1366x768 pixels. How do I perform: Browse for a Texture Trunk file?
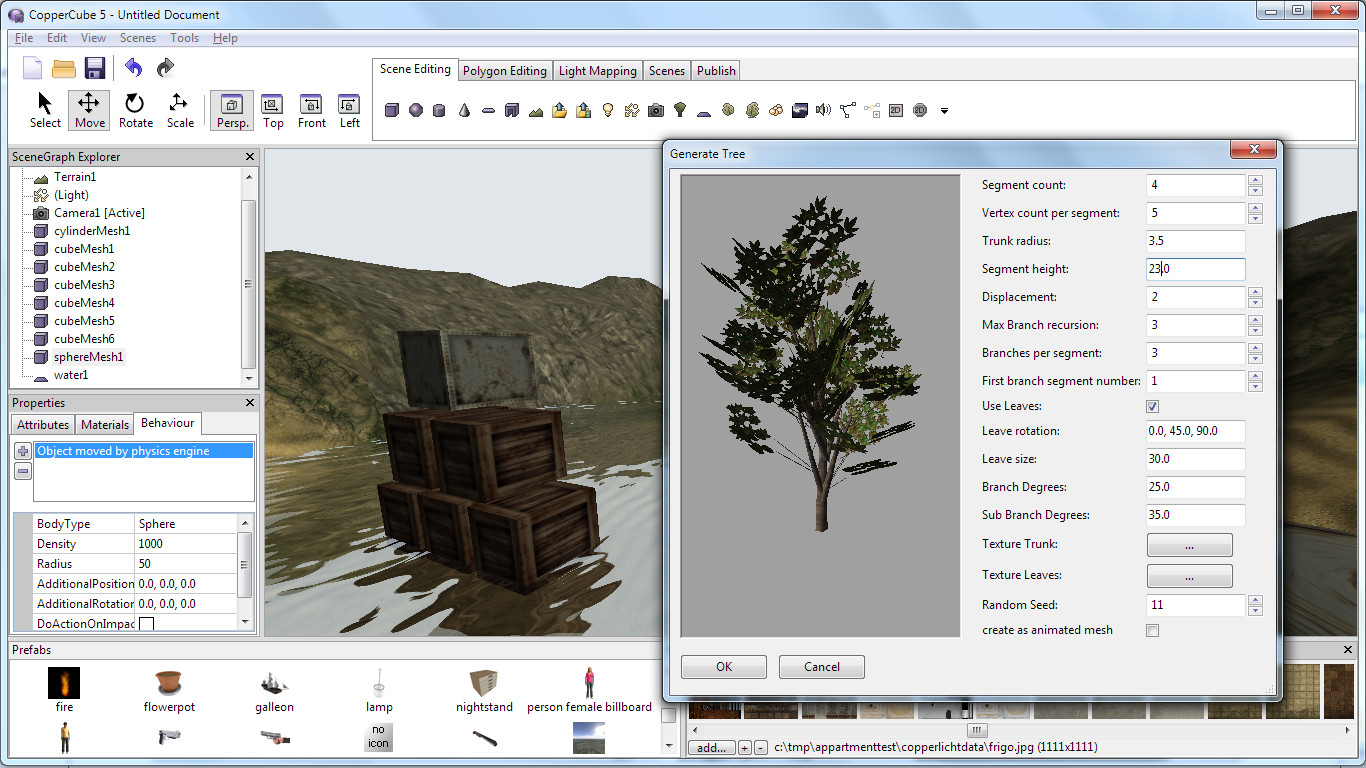tap(1189, 545)
